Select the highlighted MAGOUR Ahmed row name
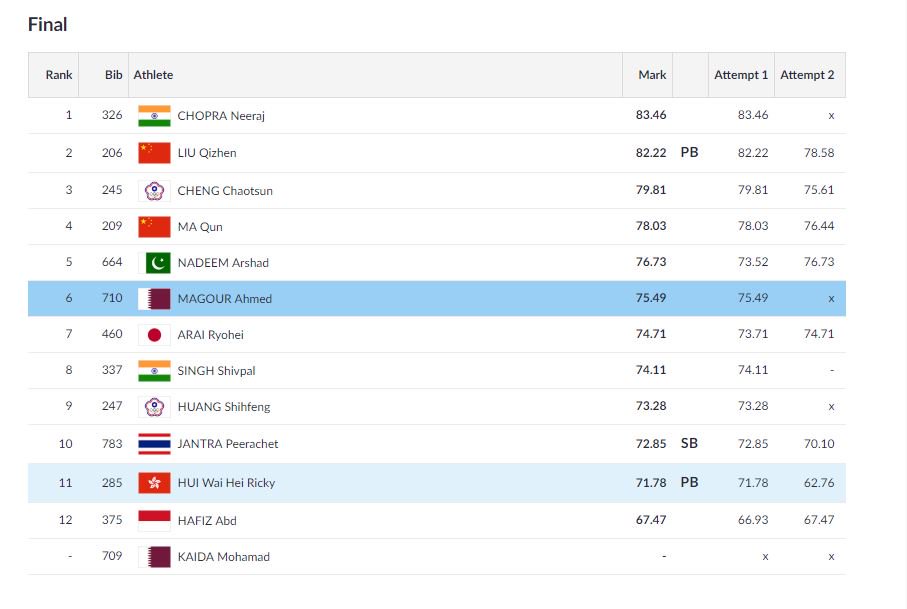Image resolution: width=907 pixels, height=609 pixels. point(224,299)
